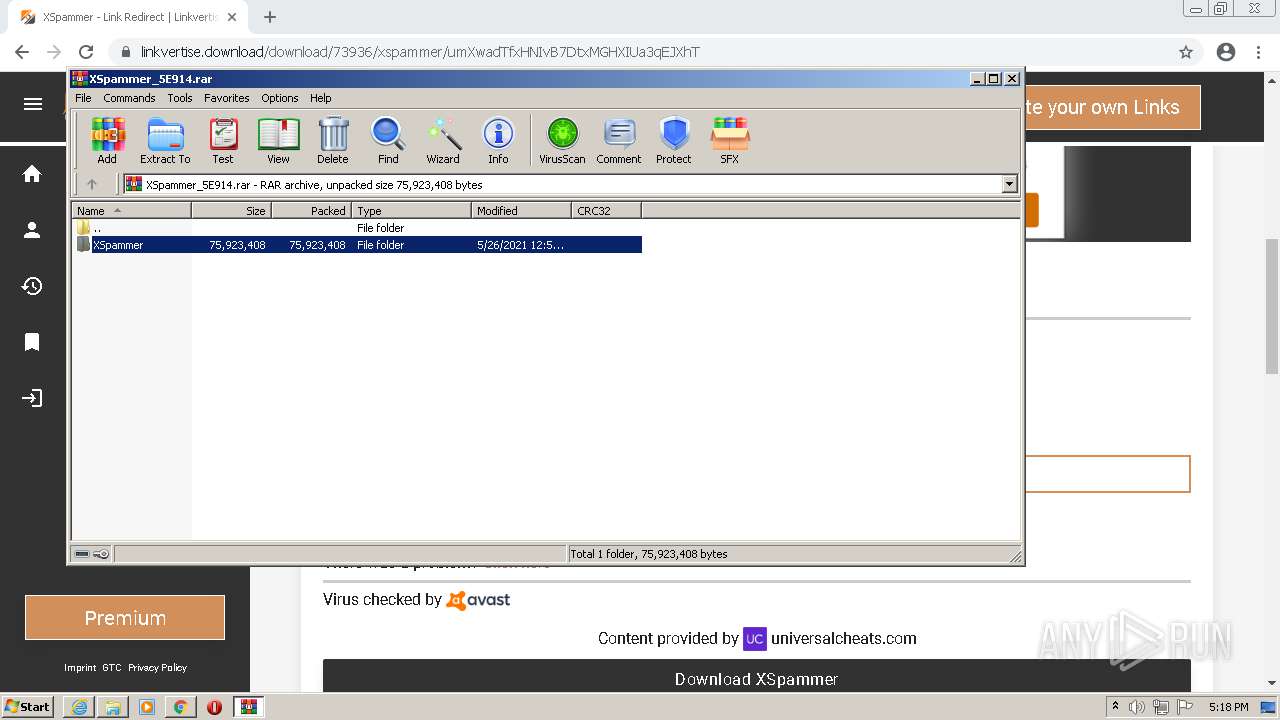Open the Tools menu
The width and height of the screenshot is (1280, 720).
180,98
